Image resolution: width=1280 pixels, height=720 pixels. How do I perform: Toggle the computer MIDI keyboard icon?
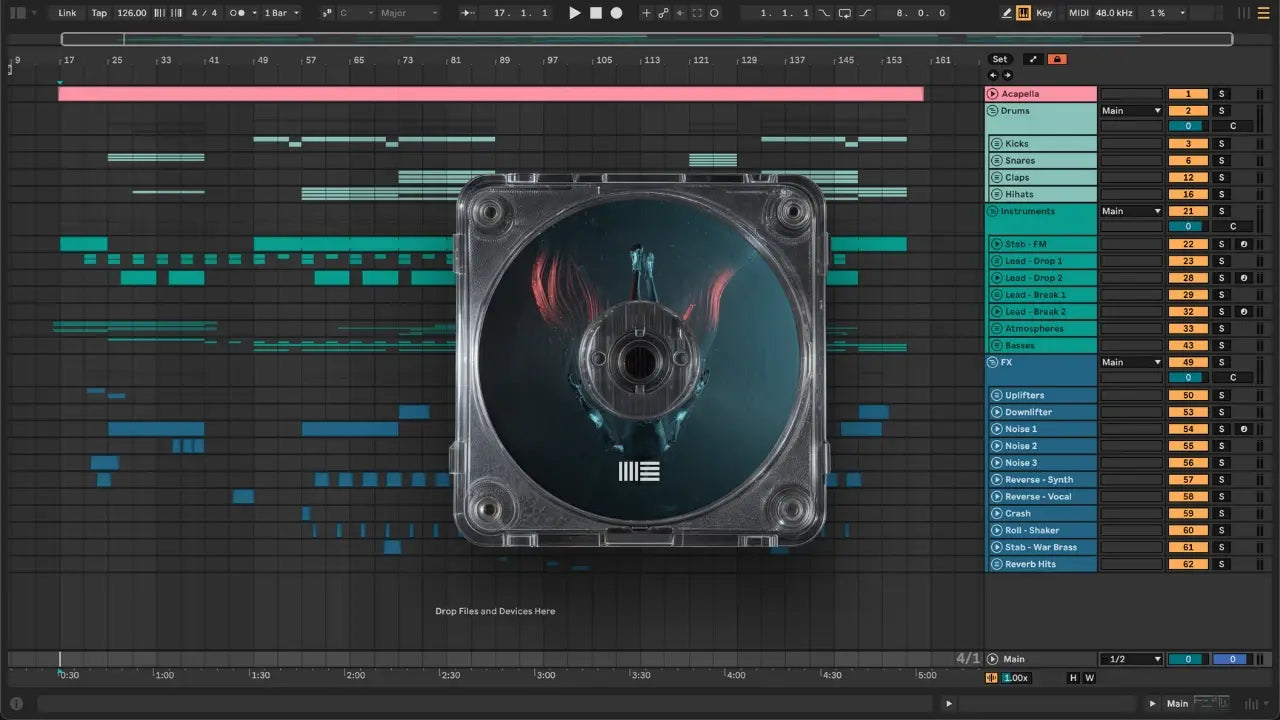1024,13
